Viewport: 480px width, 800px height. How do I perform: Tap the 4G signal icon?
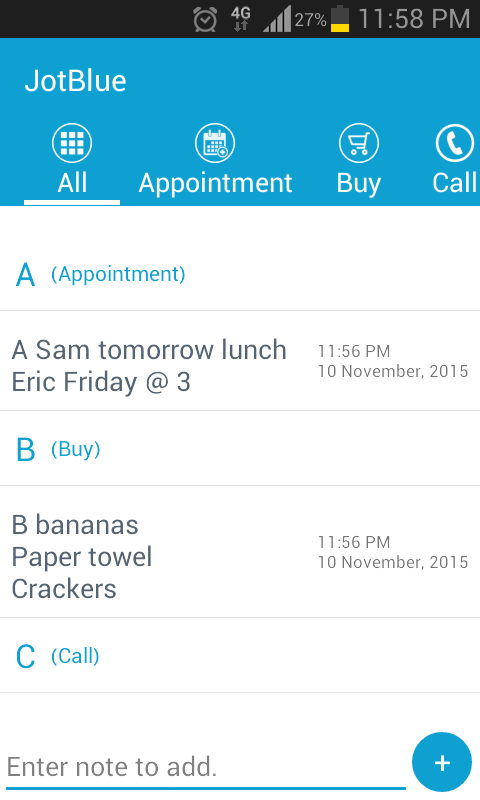point(241,19)
